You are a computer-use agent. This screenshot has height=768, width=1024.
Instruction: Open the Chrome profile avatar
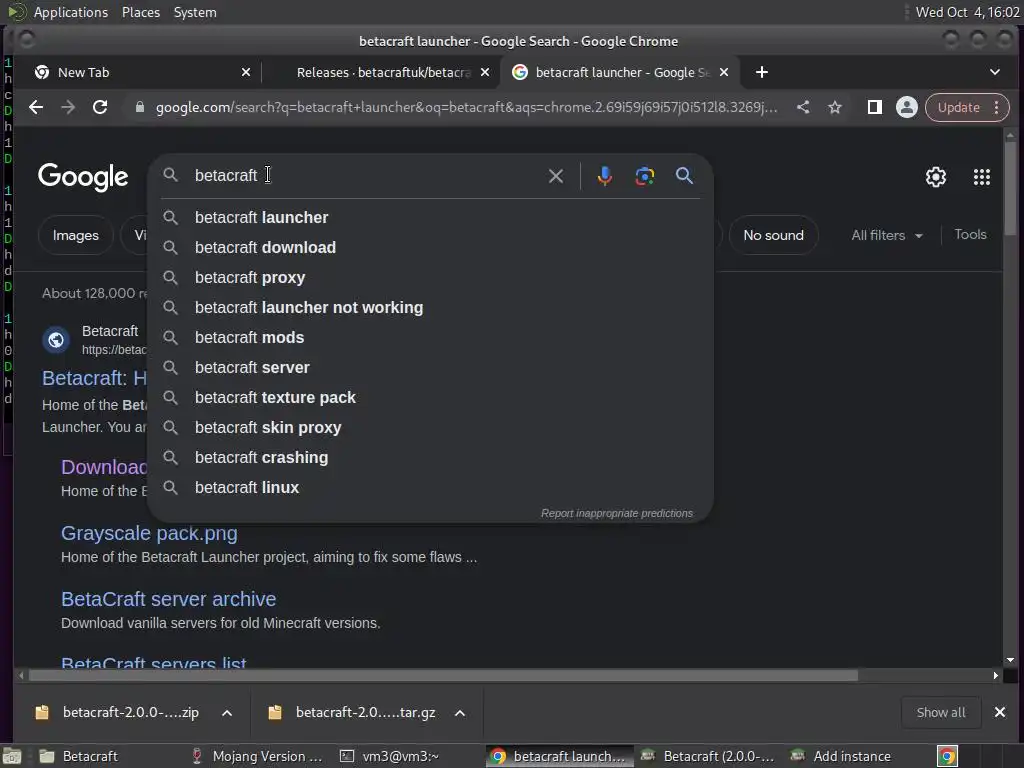pyautogui.click(x=906, y=108)
